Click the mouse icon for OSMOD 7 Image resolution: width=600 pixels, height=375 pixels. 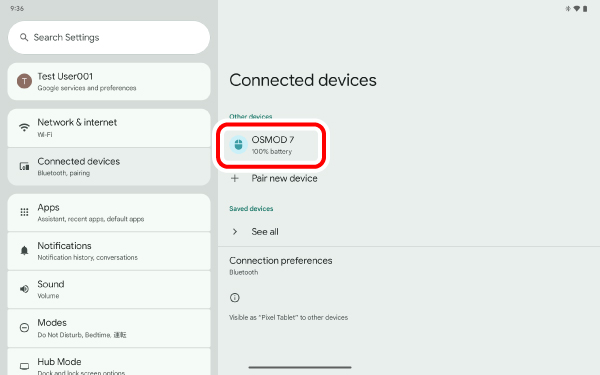pos(238,145)
